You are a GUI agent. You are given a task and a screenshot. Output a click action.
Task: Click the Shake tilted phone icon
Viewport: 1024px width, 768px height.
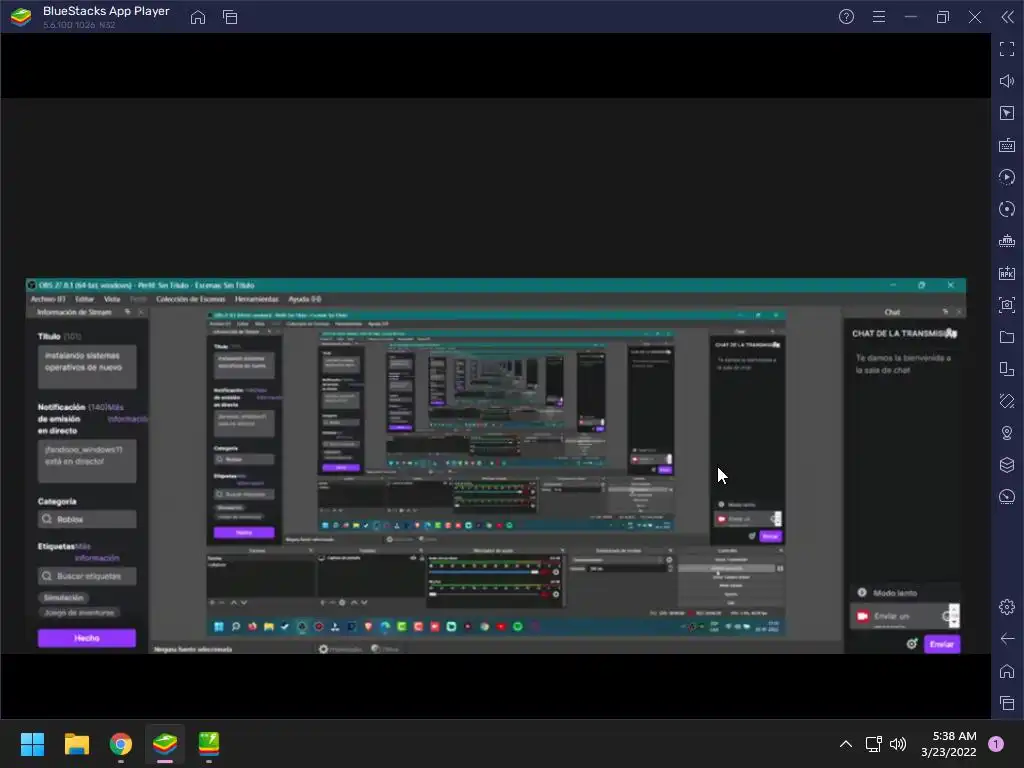pyautogui.click(x=1007, y=401)
